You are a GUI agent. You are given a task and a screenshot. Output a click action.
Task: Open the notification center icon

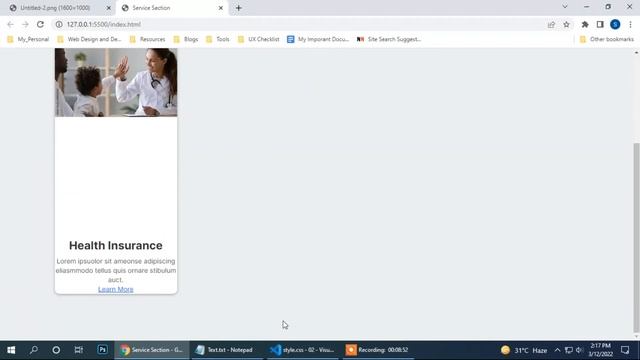(x=625, y=350)
